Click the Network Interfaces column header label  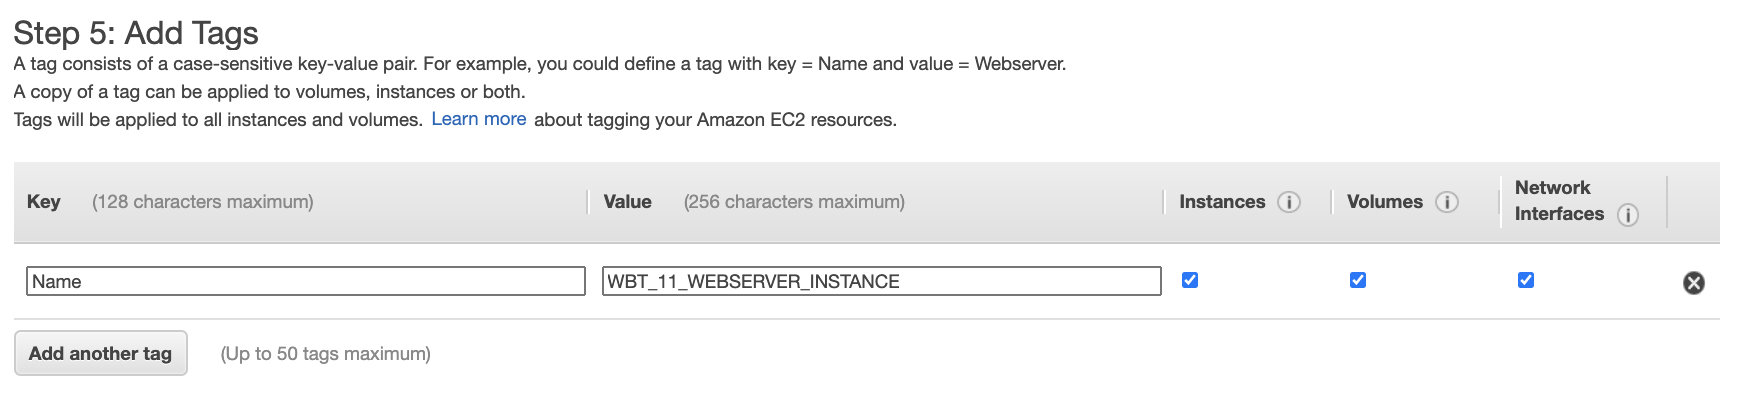pyautogui.click(x=1558, y=201)
